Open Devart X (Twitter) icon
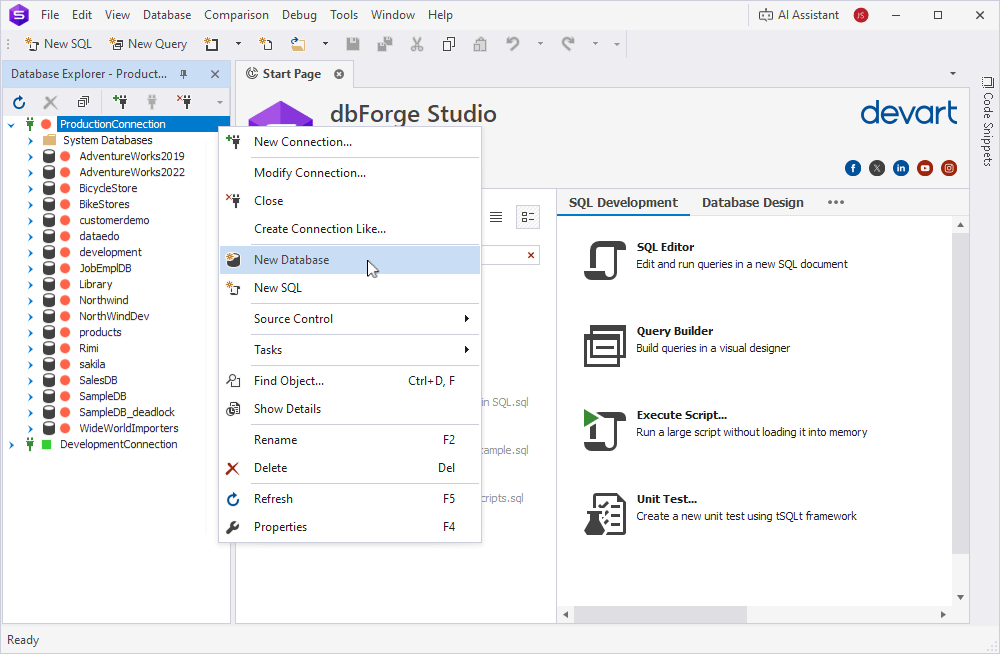 pyautogui.click(x=877, y=168)
